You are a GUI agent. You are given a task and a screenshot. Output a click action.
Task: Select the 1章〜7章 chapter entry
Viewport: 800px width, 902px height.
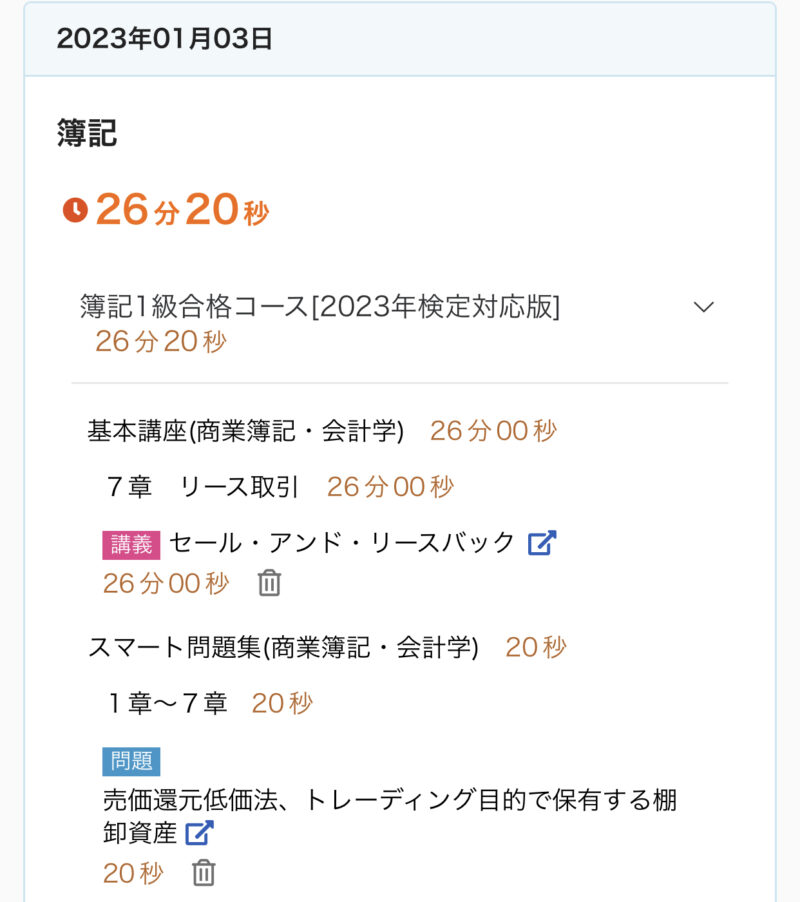tap(168, 704)
